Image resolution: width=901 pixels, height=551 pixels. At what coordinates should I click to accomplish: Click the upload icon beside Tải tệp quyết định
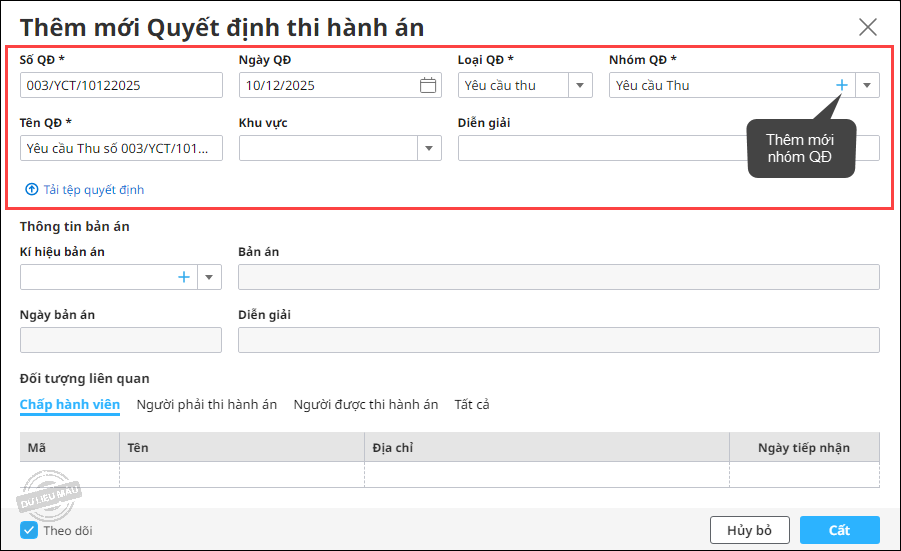(x=32, y=189)
